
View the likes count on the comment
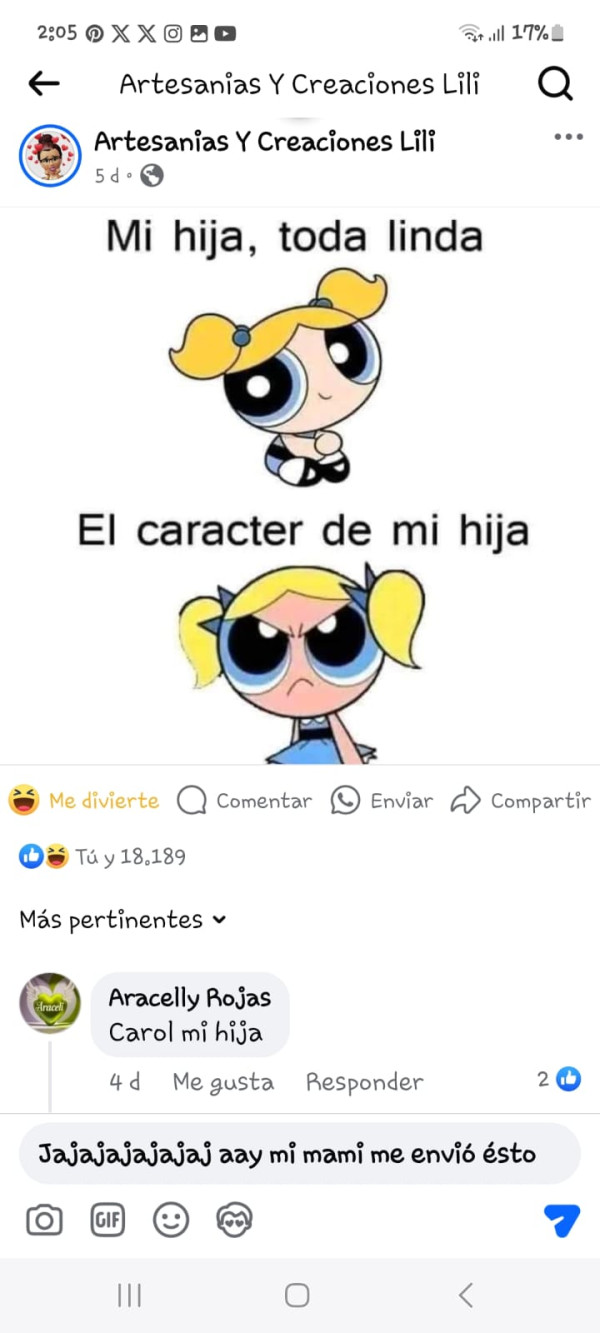tap(559, 1079)
